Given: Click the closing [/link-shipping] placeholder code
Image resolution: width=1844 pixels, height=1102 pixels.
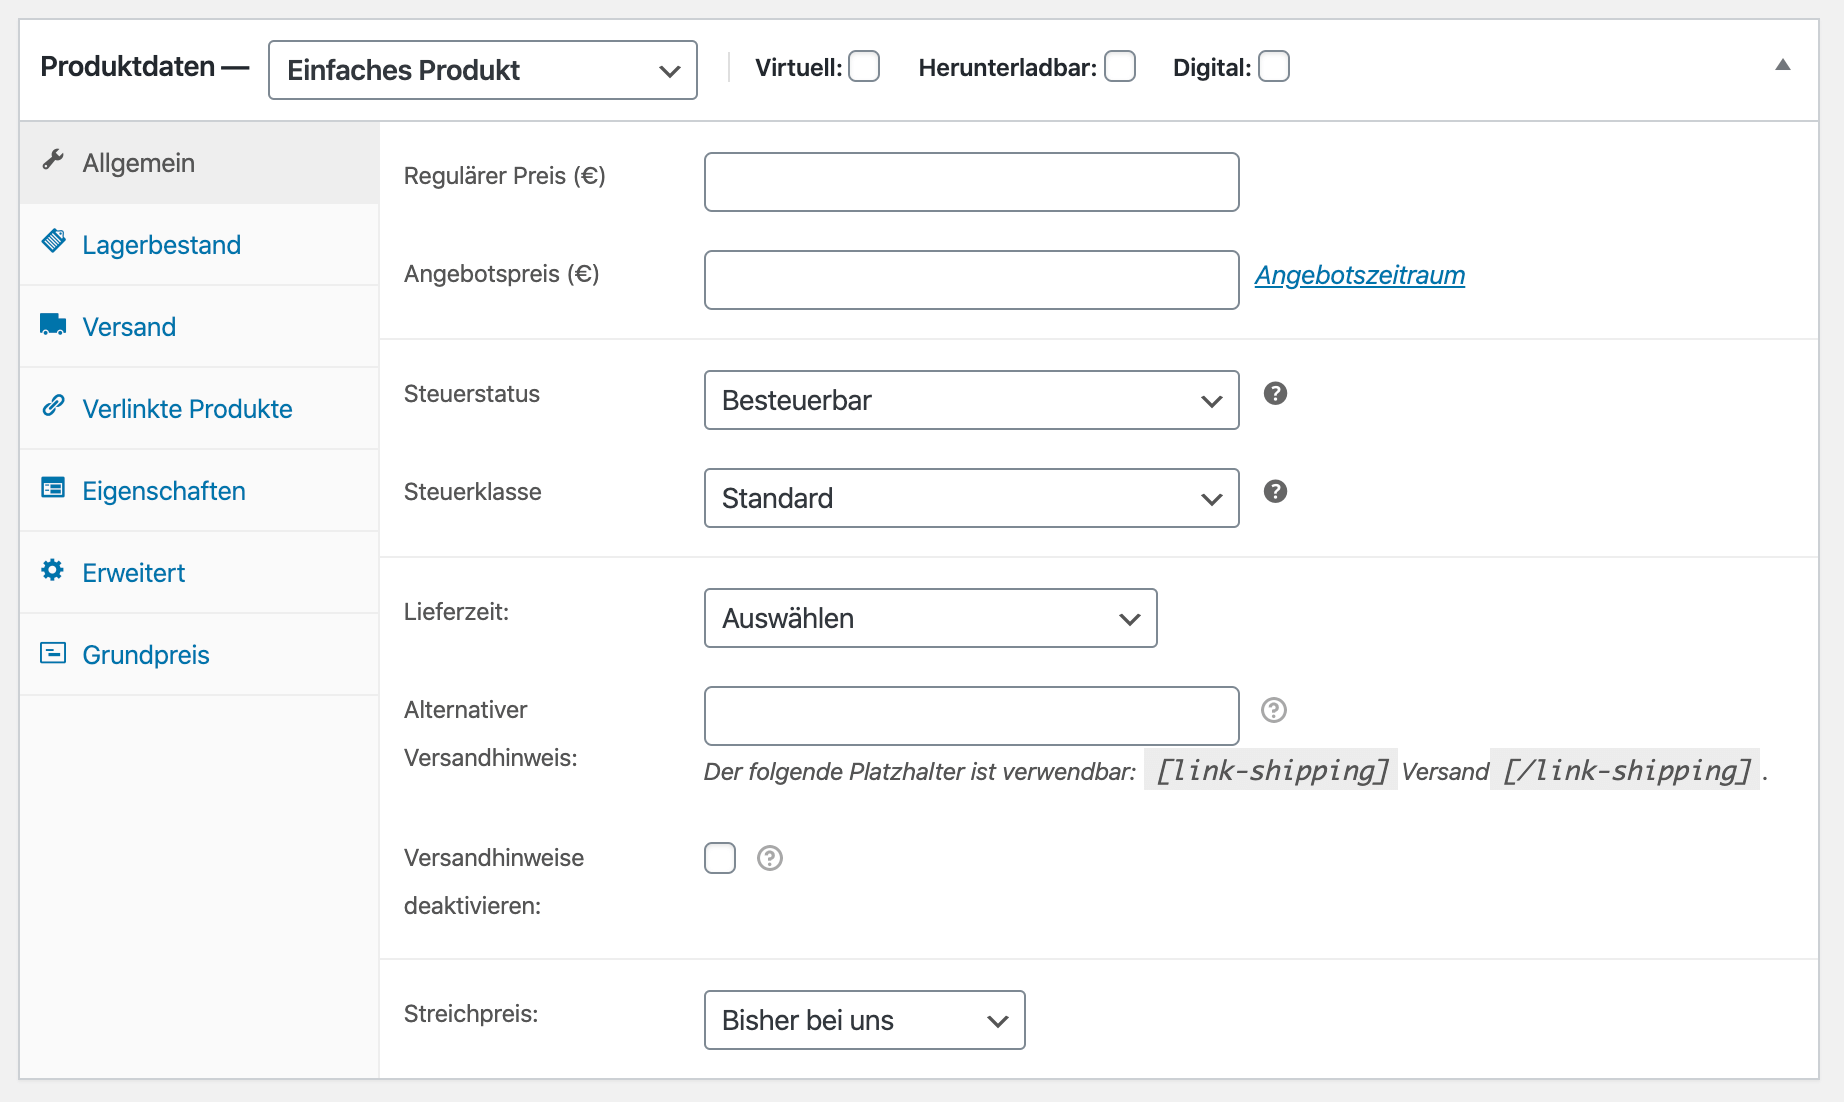Looking at the screenshot, I should [1626, 770].
